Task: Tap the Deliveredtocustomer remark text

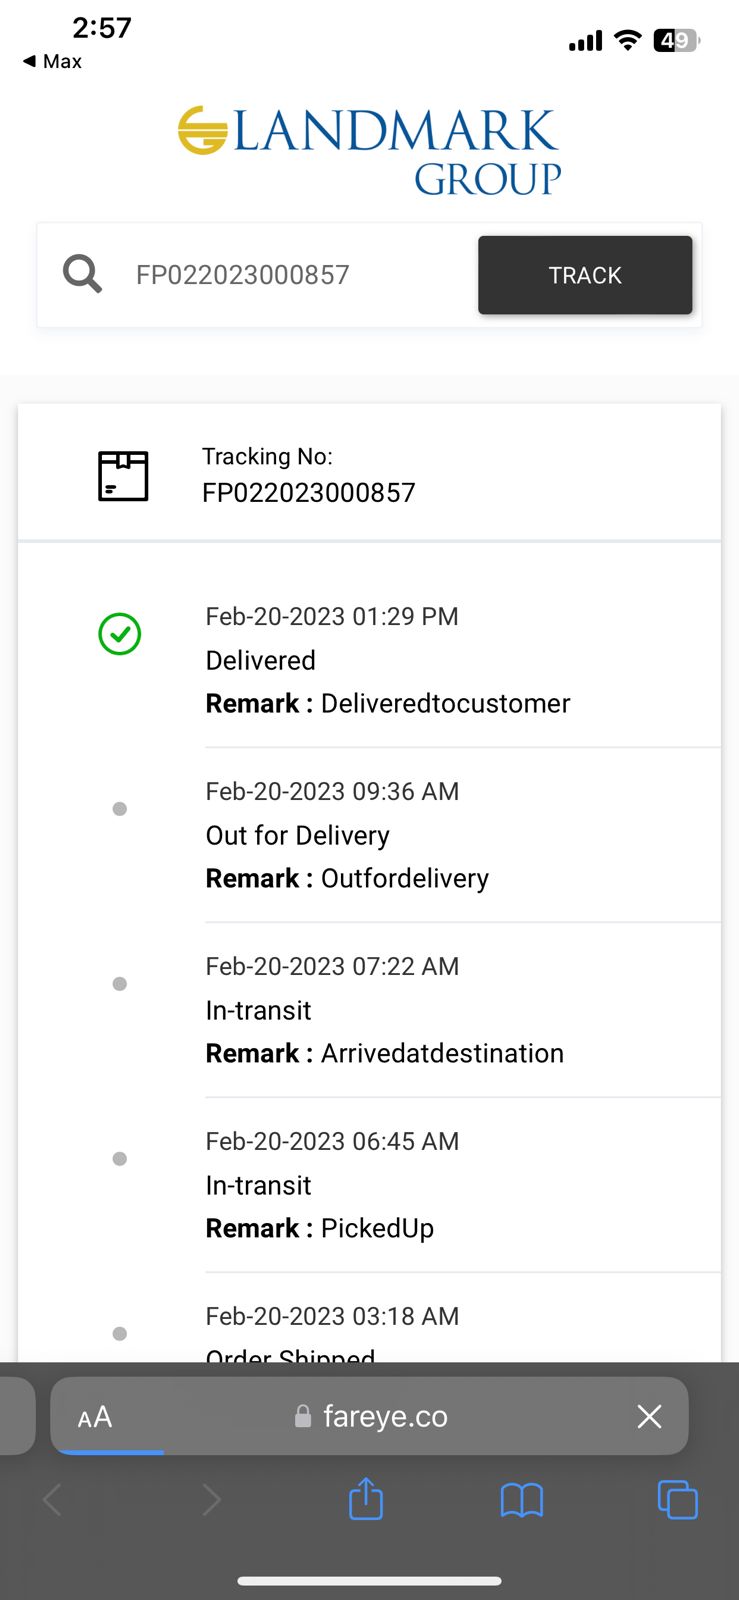Action: pyautogui.click(x=445, y=704)
